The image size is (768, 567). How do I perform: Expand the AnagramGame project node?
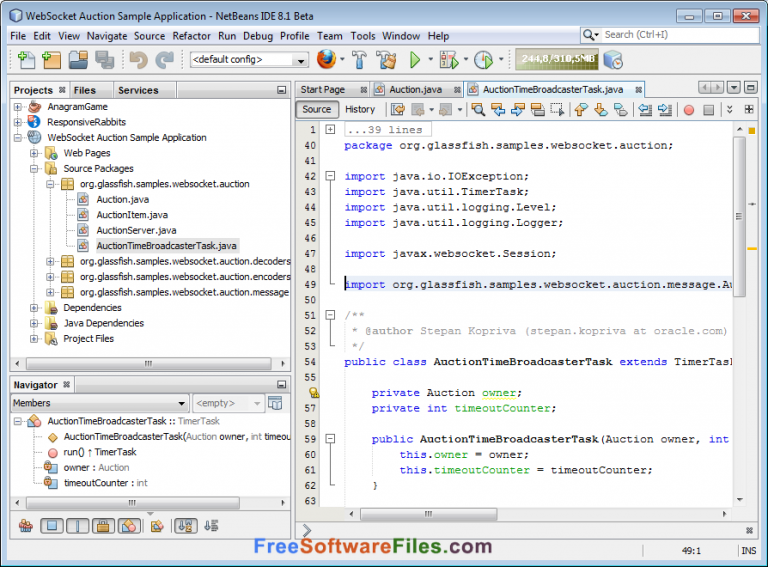pos(18,107)
